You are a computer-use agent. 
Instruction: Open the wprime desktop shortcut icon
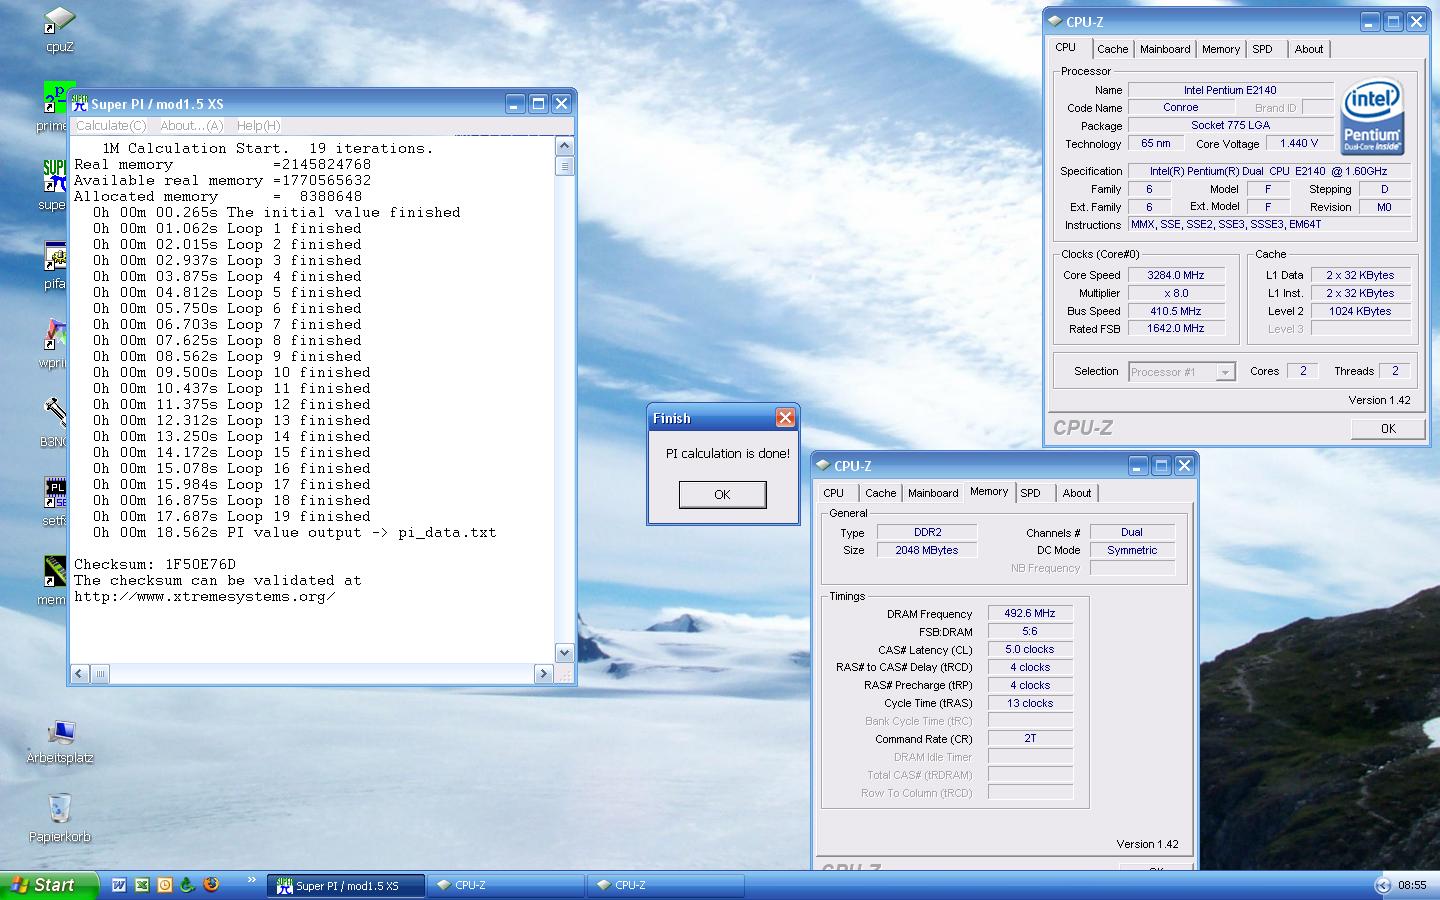(55, 334)
